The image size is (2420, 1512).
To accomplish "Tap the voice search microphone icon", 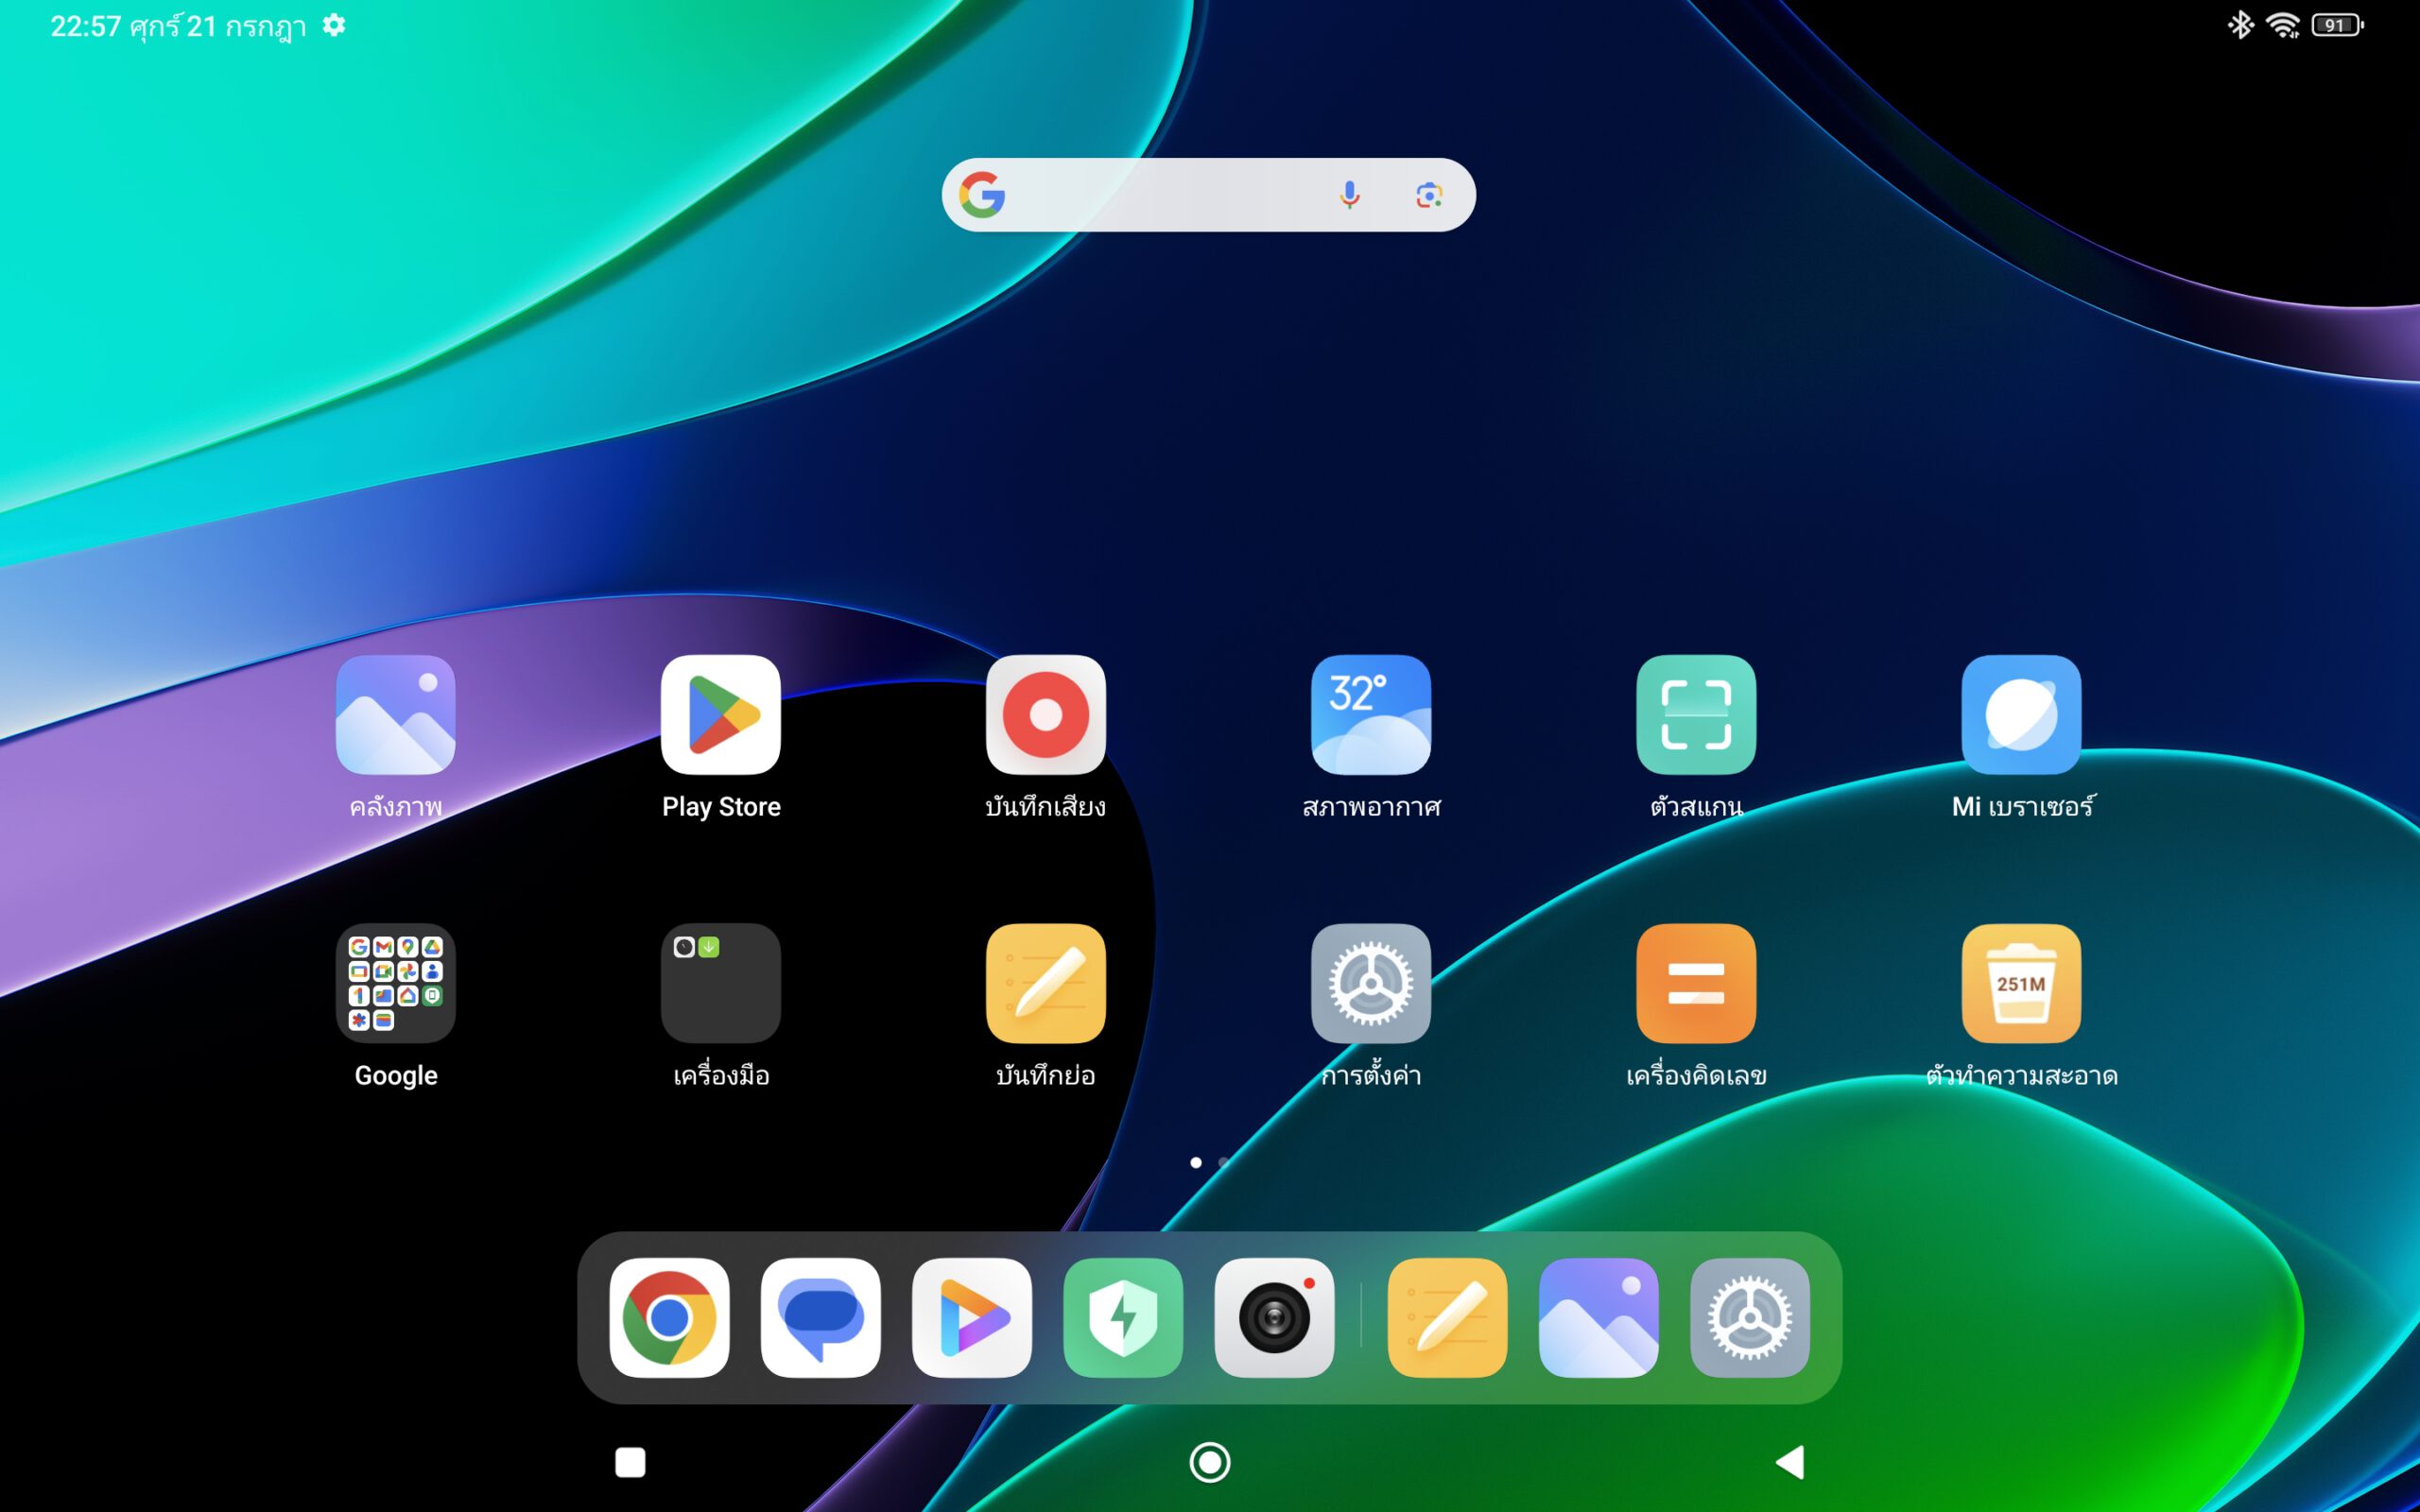I will point(1349,195).
